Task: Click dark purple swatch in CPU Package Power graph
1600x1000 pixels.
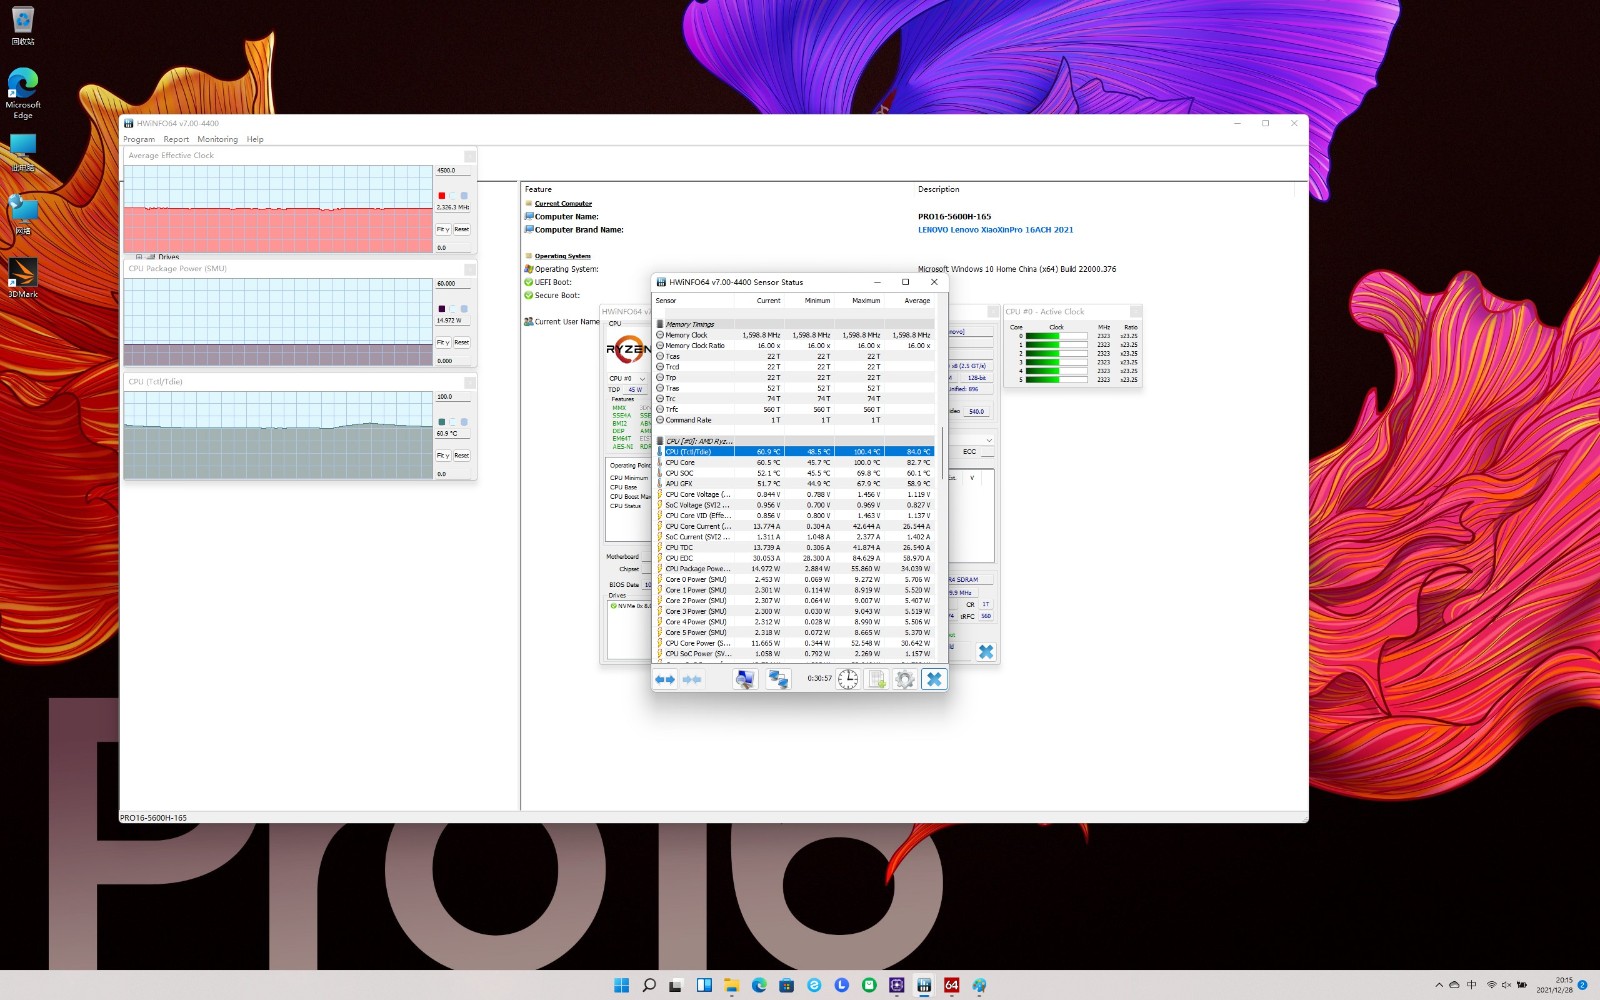Action: 441,309
